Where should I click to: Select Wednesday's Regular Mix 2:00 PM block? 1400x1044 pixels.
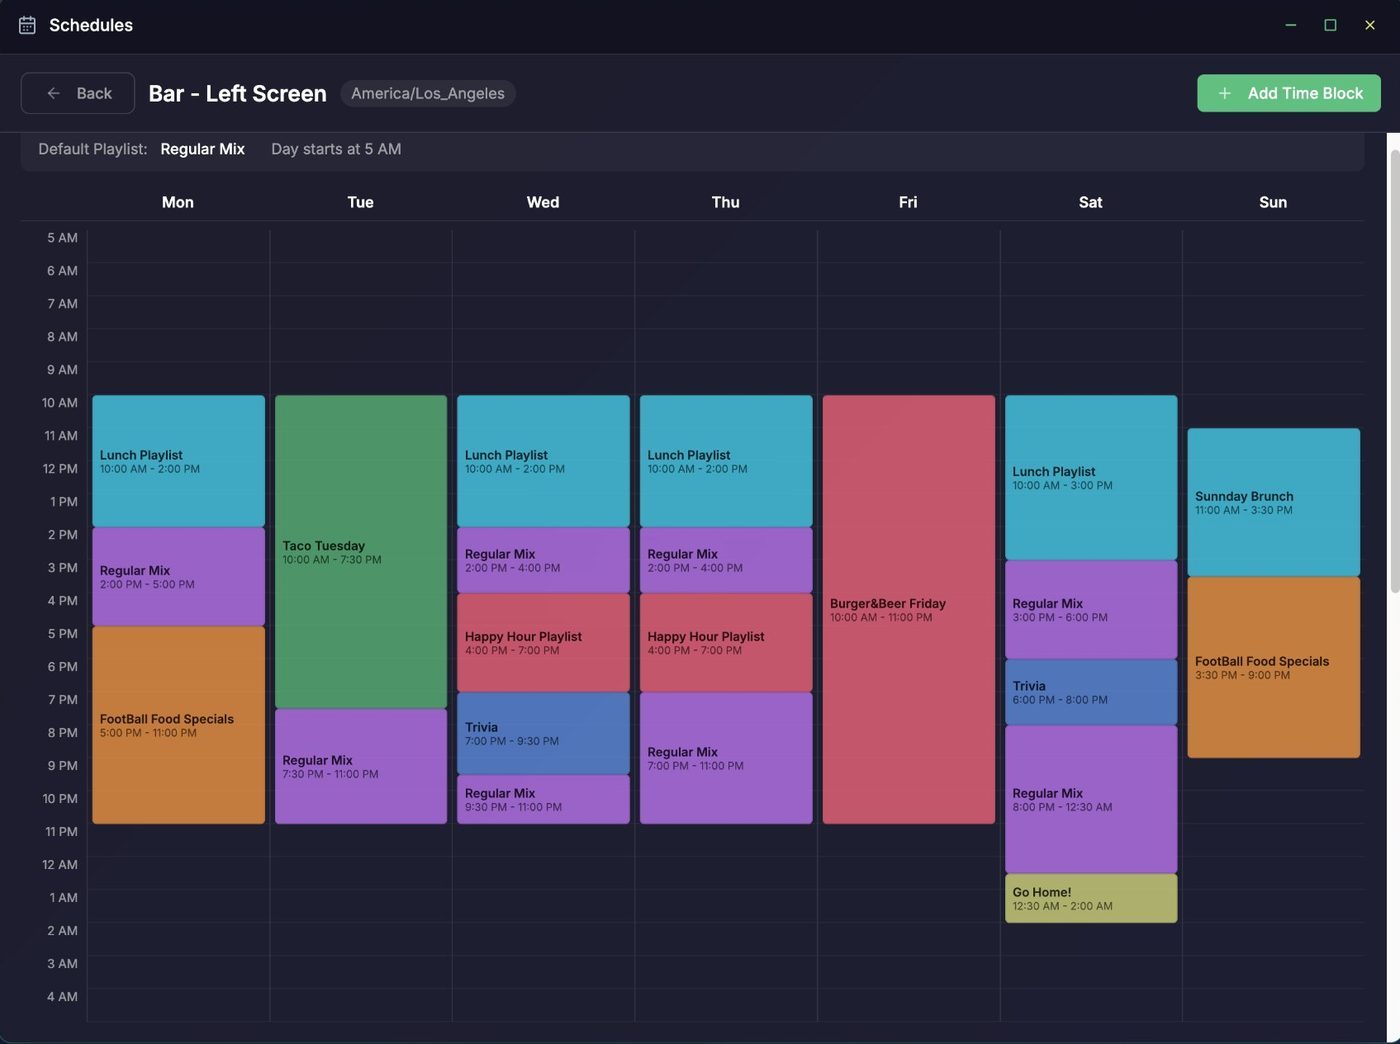(543, 560)
